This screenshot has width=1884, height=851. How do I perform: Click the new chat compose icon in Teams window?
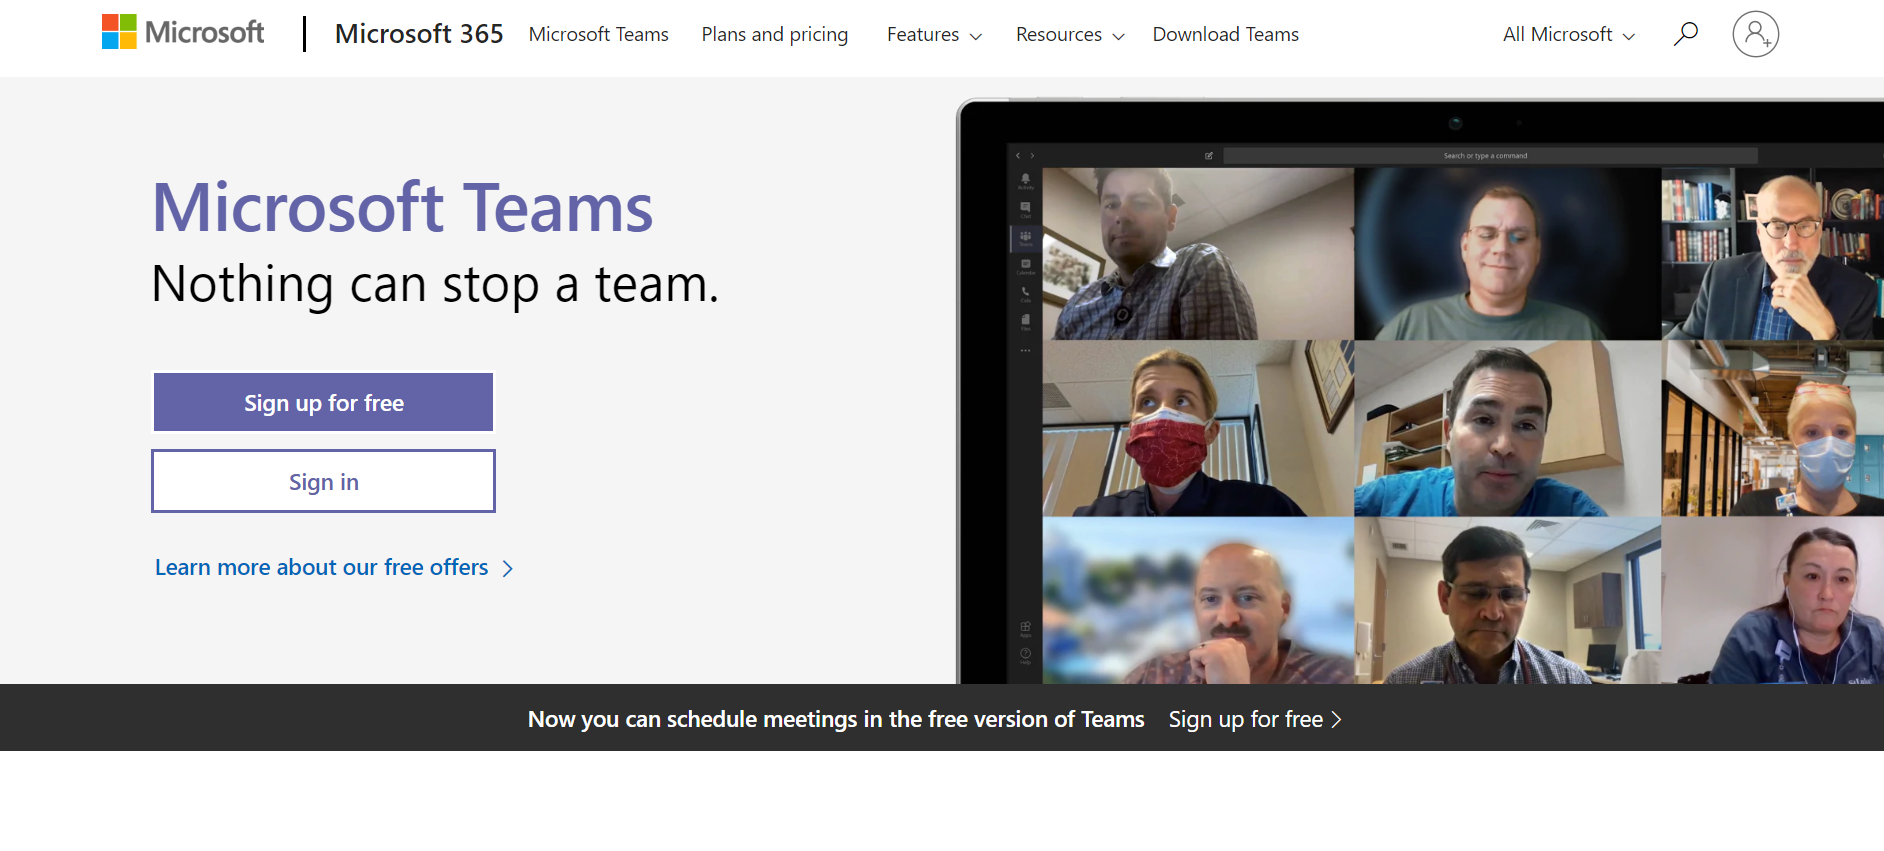(x=1209, y=156)
